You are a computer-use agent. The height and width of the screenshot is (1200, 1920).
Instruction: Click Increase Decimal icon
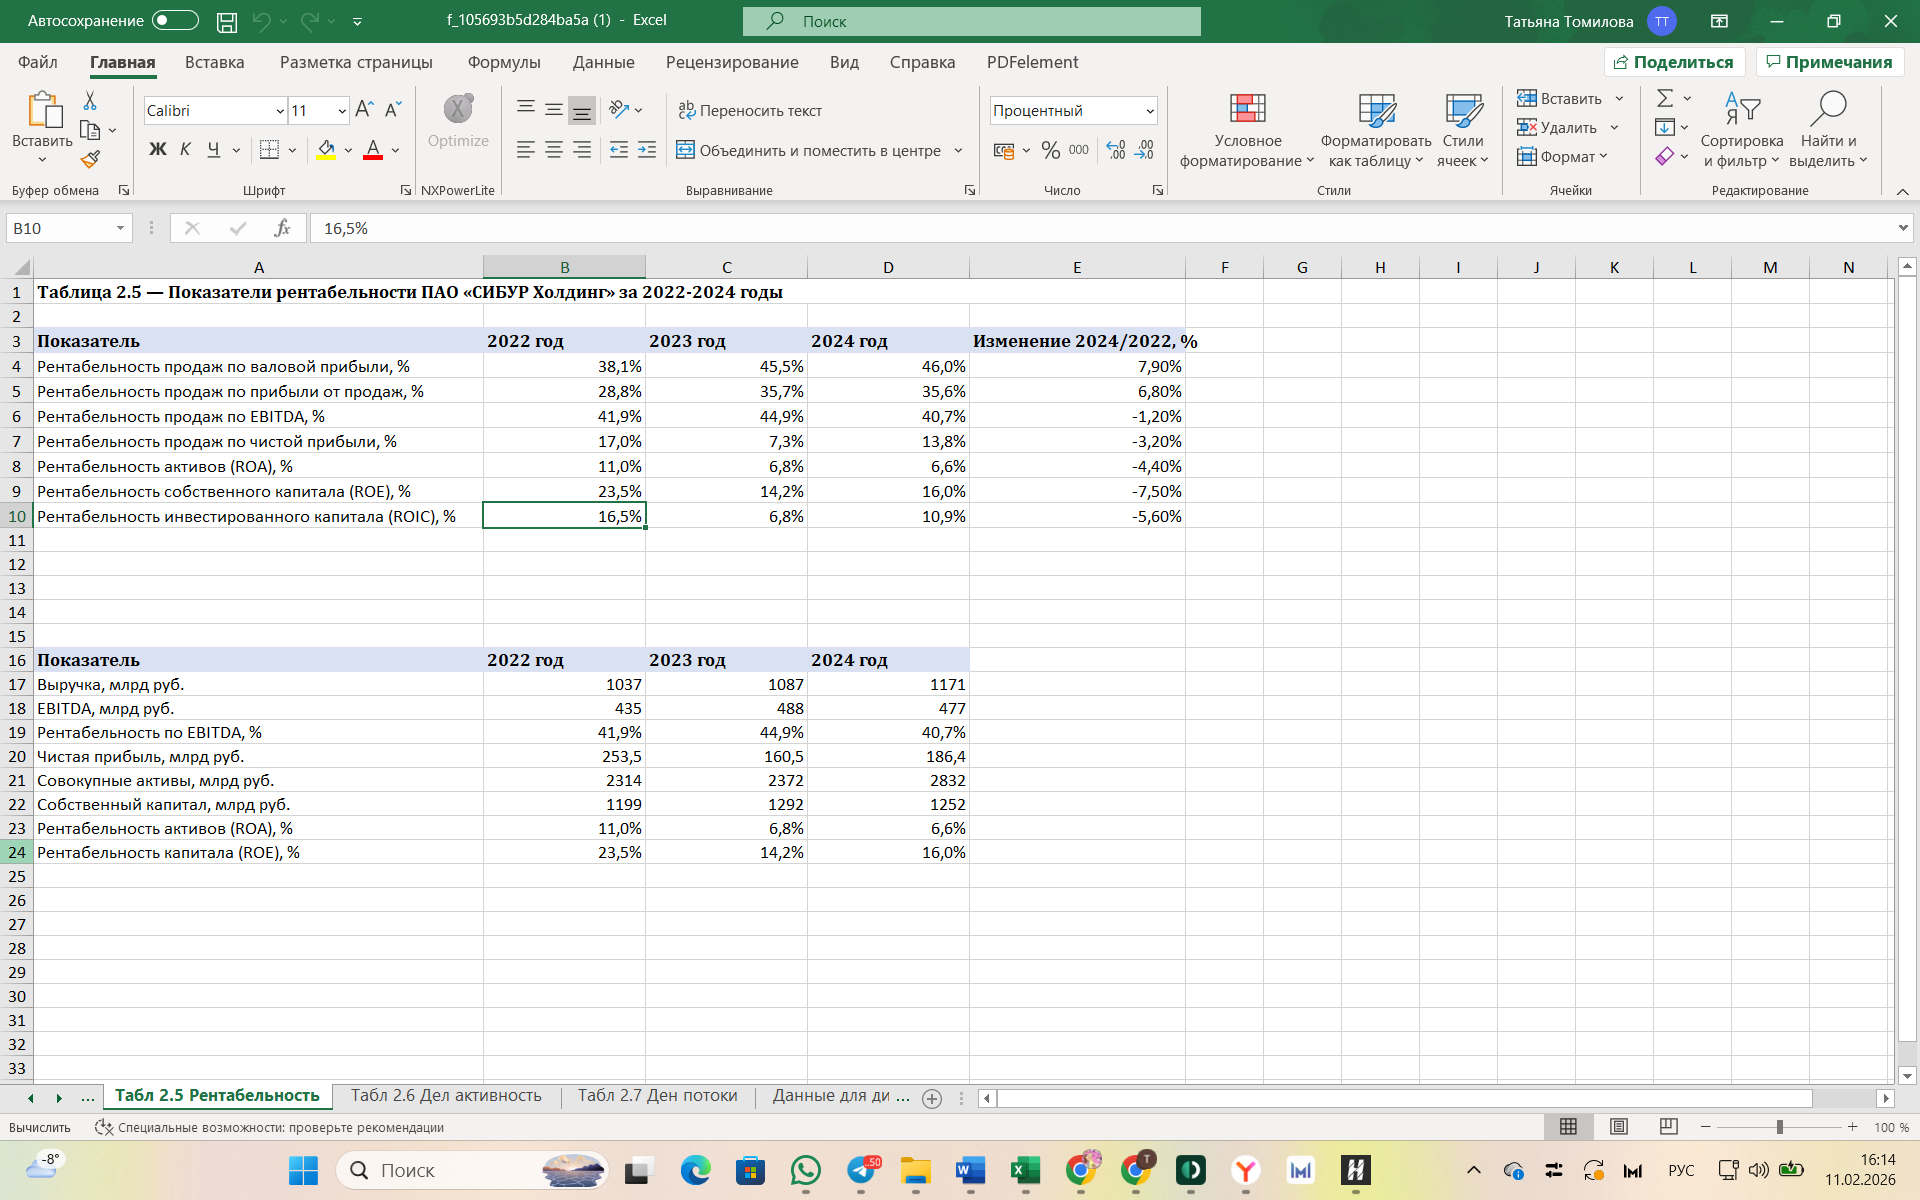click(1116, 150)
